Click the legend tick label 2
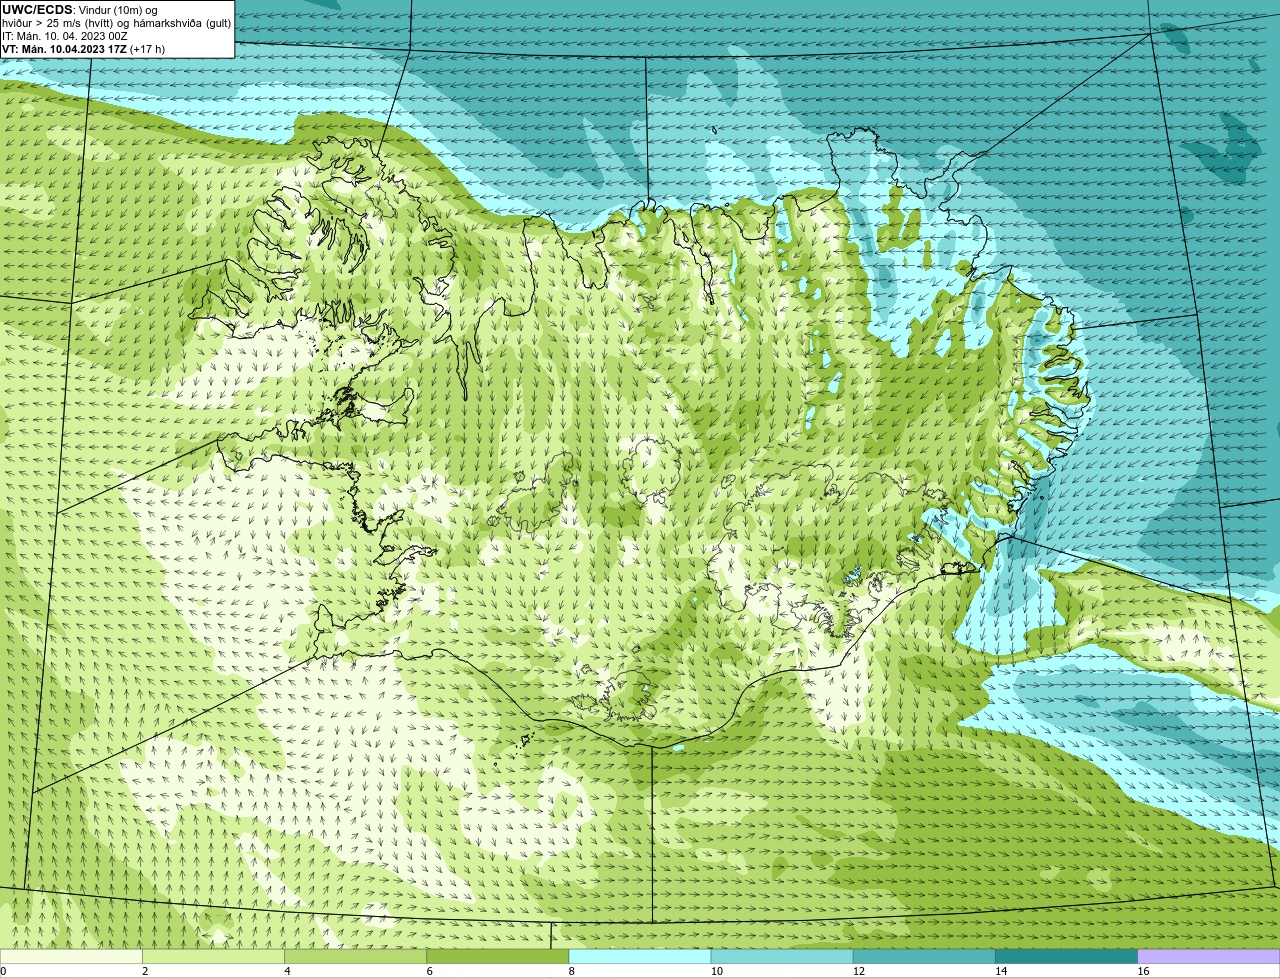The height and width of the screenshot is (978, 1280). pos(145,971)
